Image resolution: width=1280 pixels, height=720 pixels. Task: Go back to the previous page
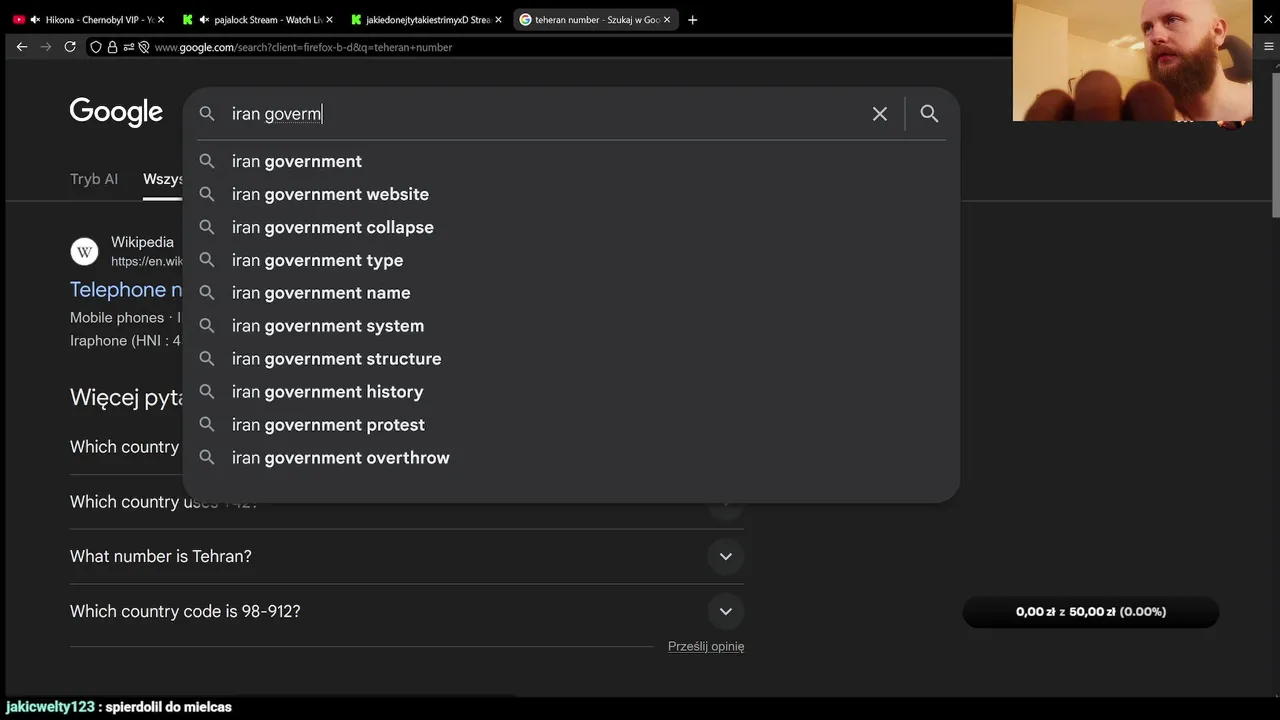click(22, 47)
